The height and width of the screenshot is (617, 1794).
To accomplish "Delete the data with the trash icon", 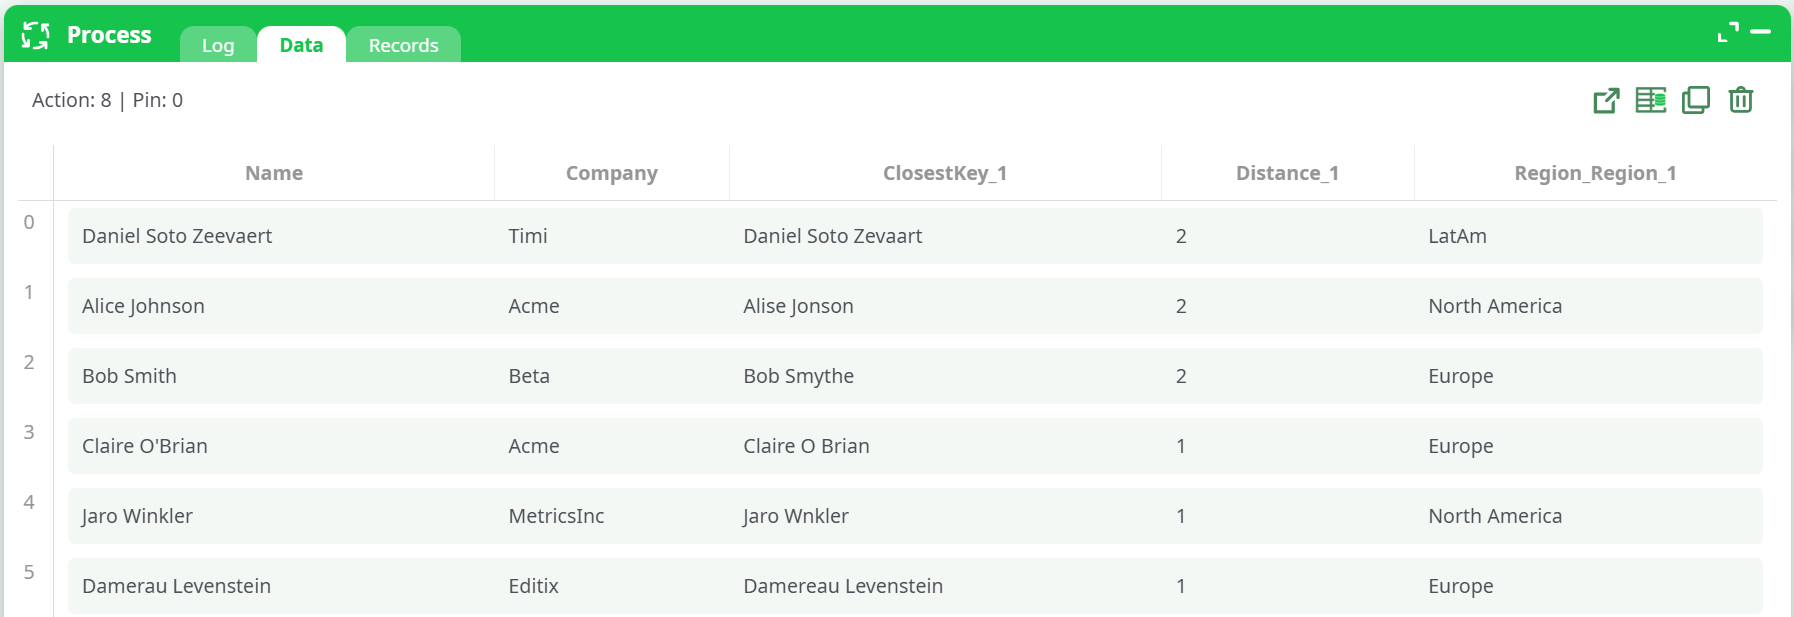I will 1740,100.
